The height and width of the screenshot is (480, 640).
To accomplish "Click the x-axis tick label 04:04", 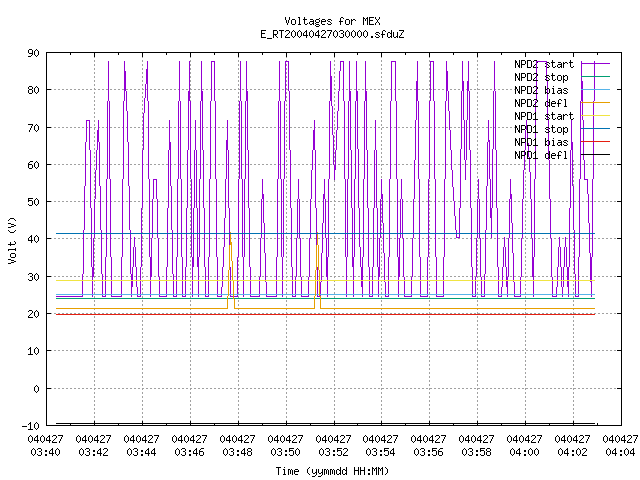I will pyautogui.click(x=620, y=452).
